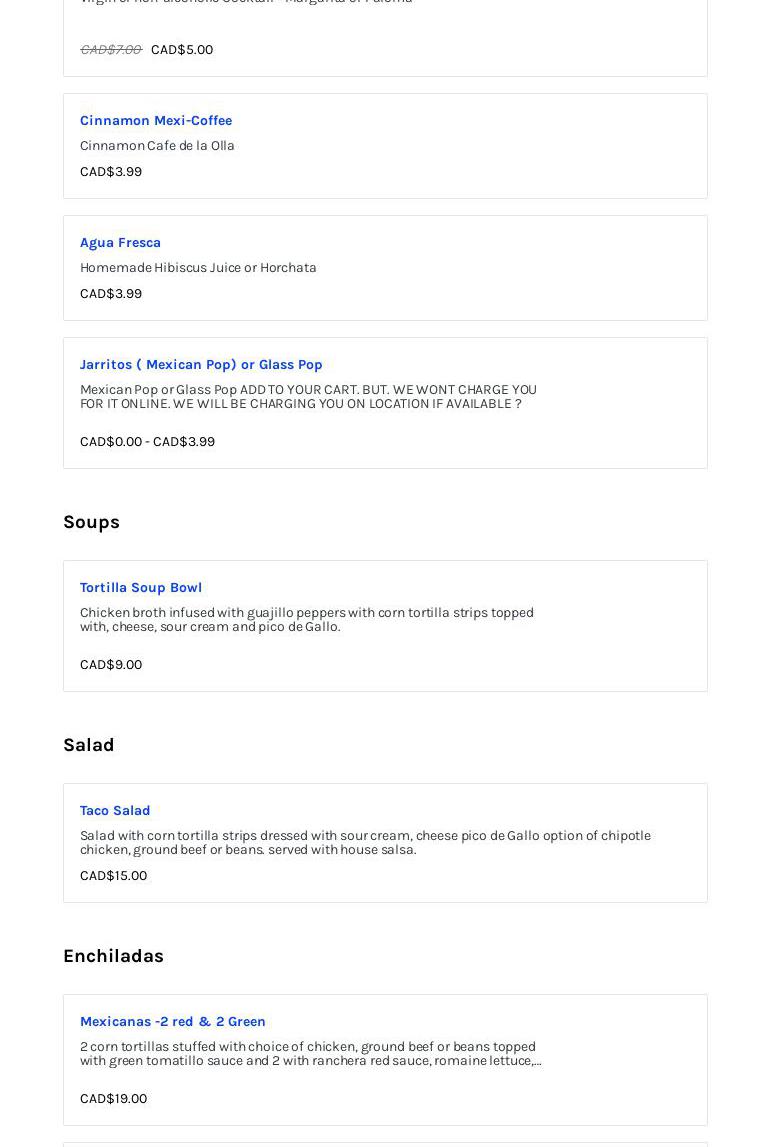Open Mexicanas -2 red & 2 Green item
This screenshot has width=770, height=1147.
[173, 1021]
